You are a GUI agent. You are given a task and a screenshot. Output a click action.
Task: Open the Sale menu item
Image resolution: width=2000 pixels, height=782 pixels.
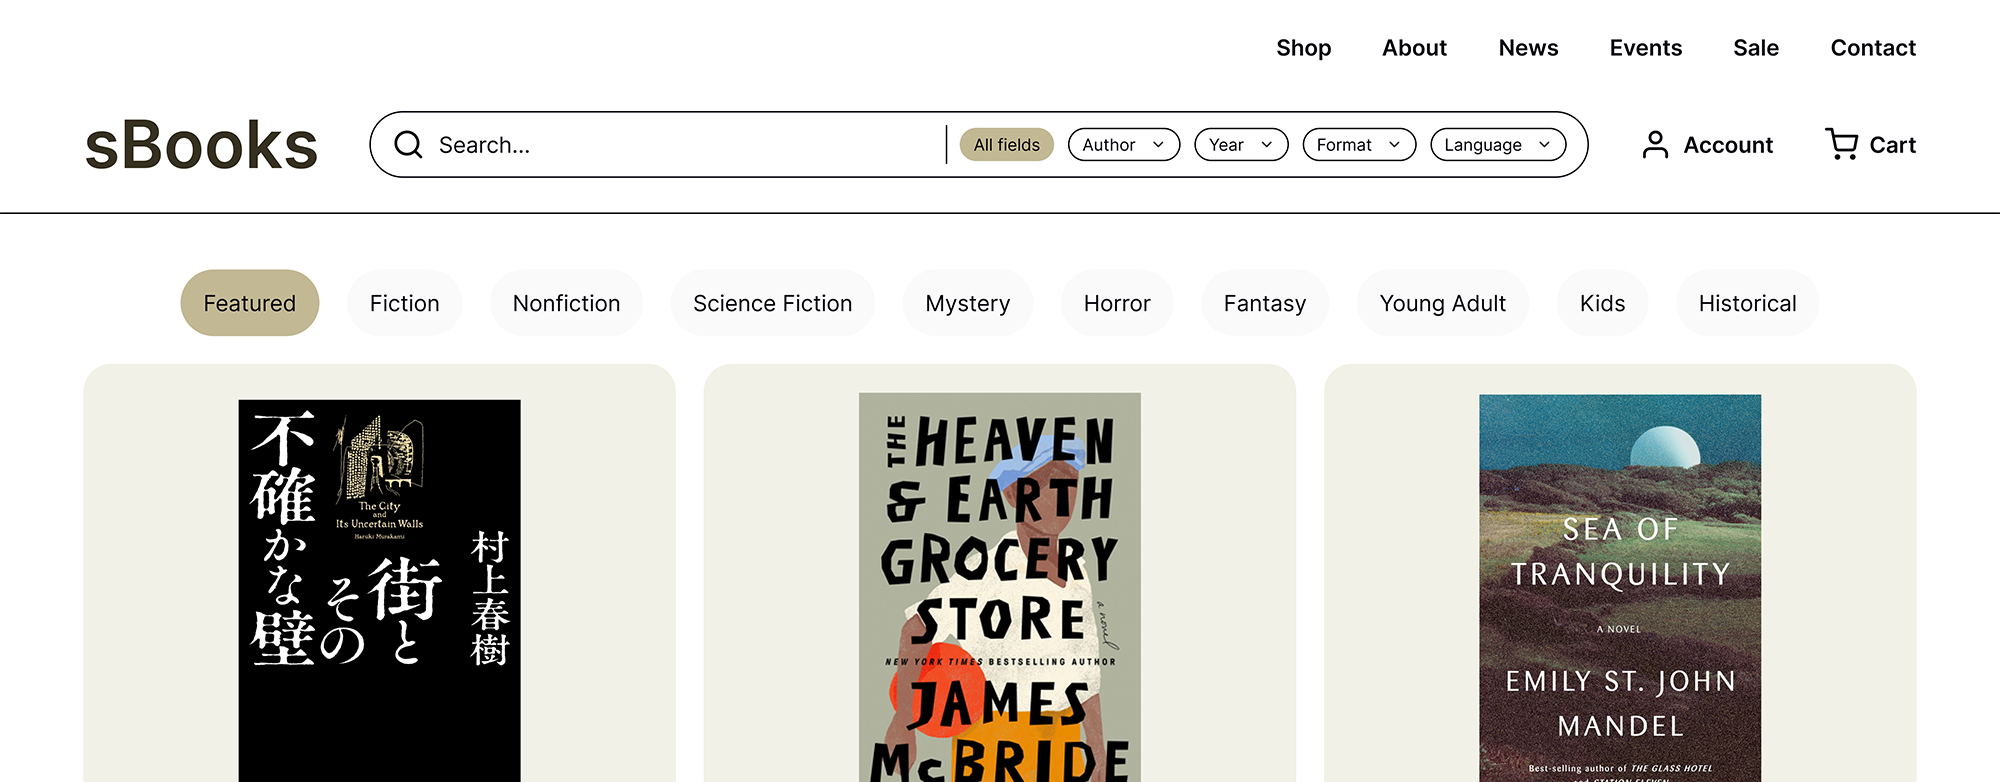click(1756, 48)
